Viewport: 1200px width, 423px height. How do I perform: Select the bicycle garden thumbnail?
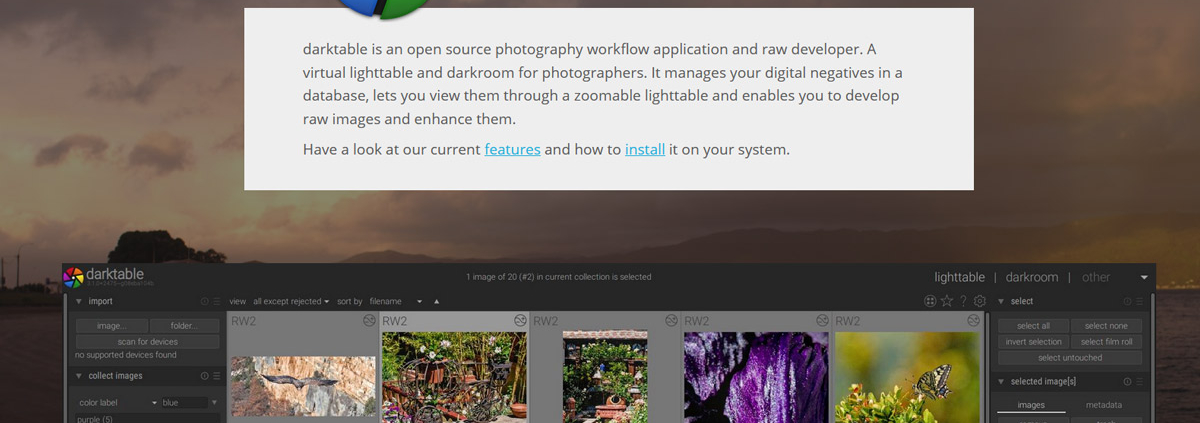click(x=454, y=377)
